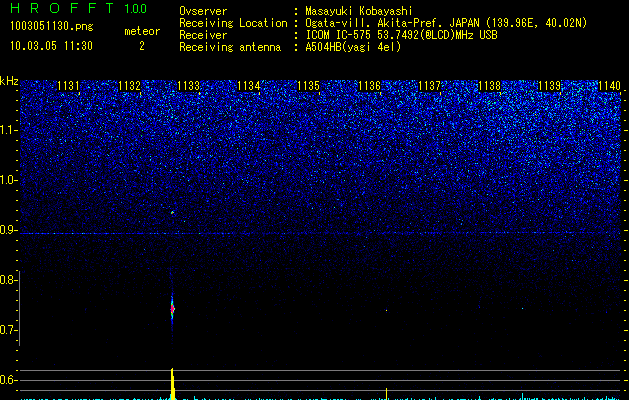This screenshot has width=629, height=400.
Task: Click the HROFFT program title
Action: pyautogui.click(x=62, y=8)
